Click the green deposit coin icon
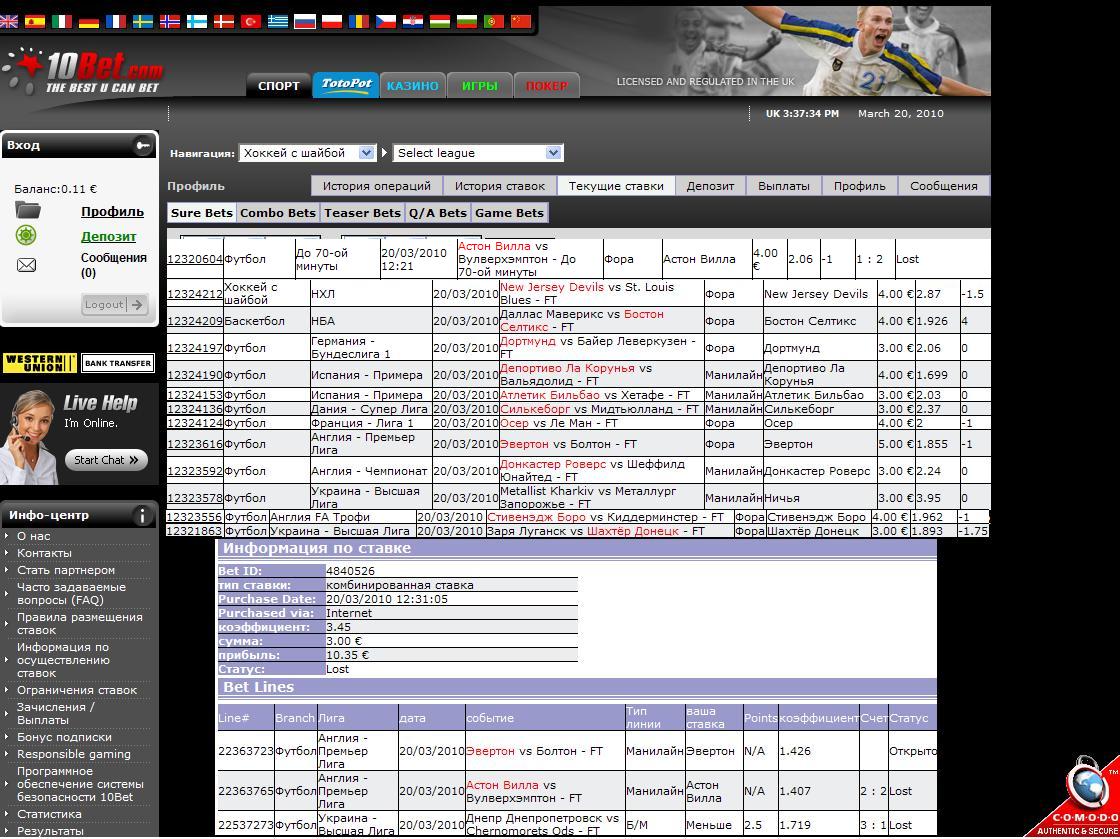Screen dimensions: 1120x839 coord(26,235)
